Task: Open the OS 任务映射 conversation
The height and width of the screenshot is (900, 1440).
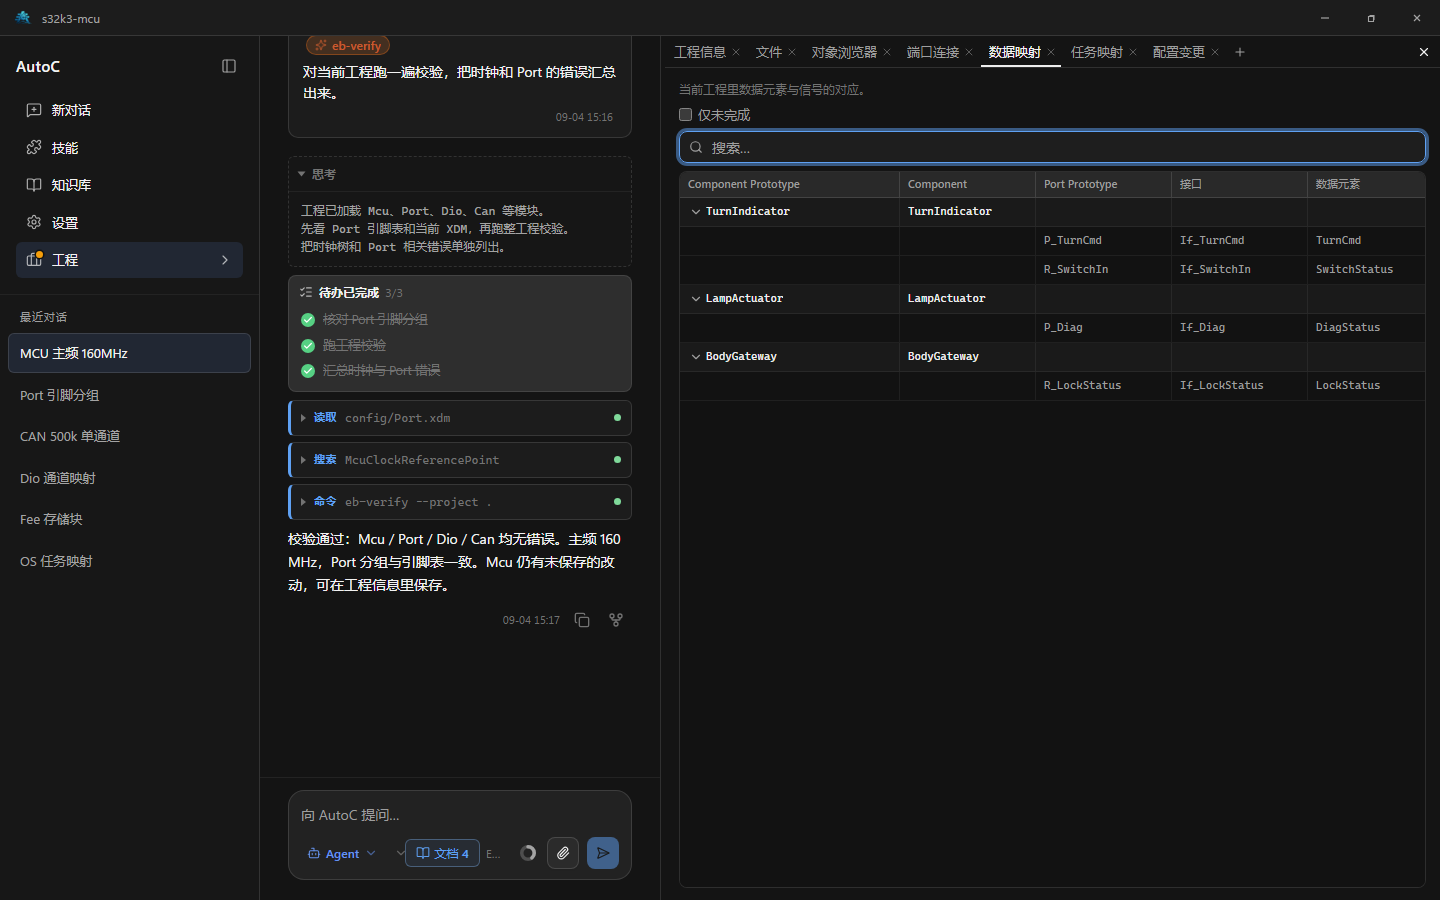Action: 129,562
